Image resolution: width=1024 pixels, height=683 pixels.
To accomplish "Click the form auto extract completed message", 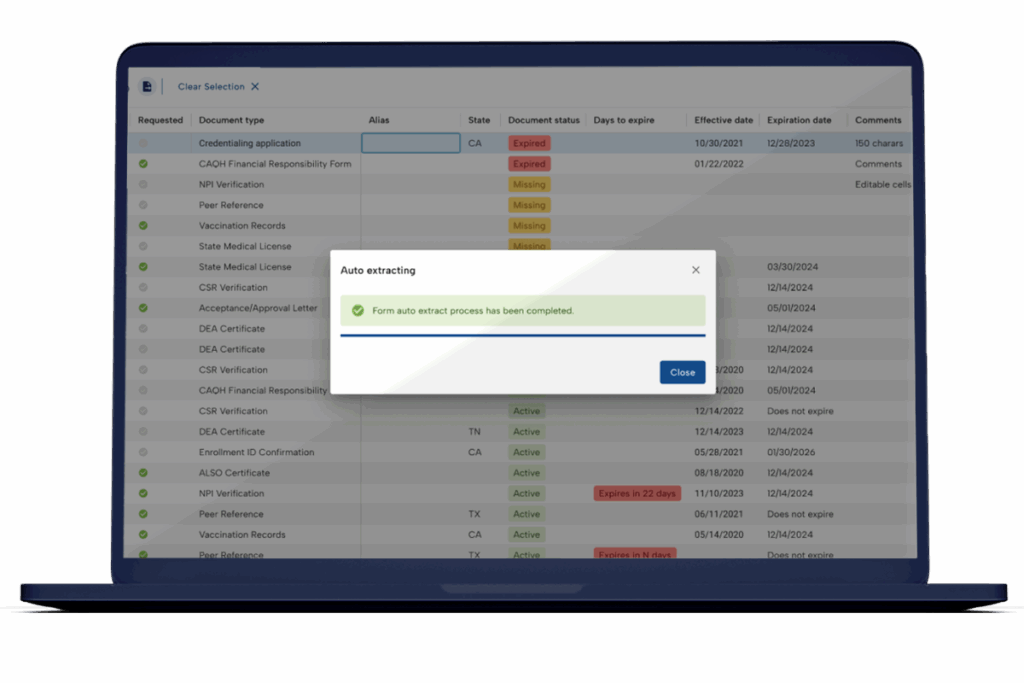I will click(473, 310).
